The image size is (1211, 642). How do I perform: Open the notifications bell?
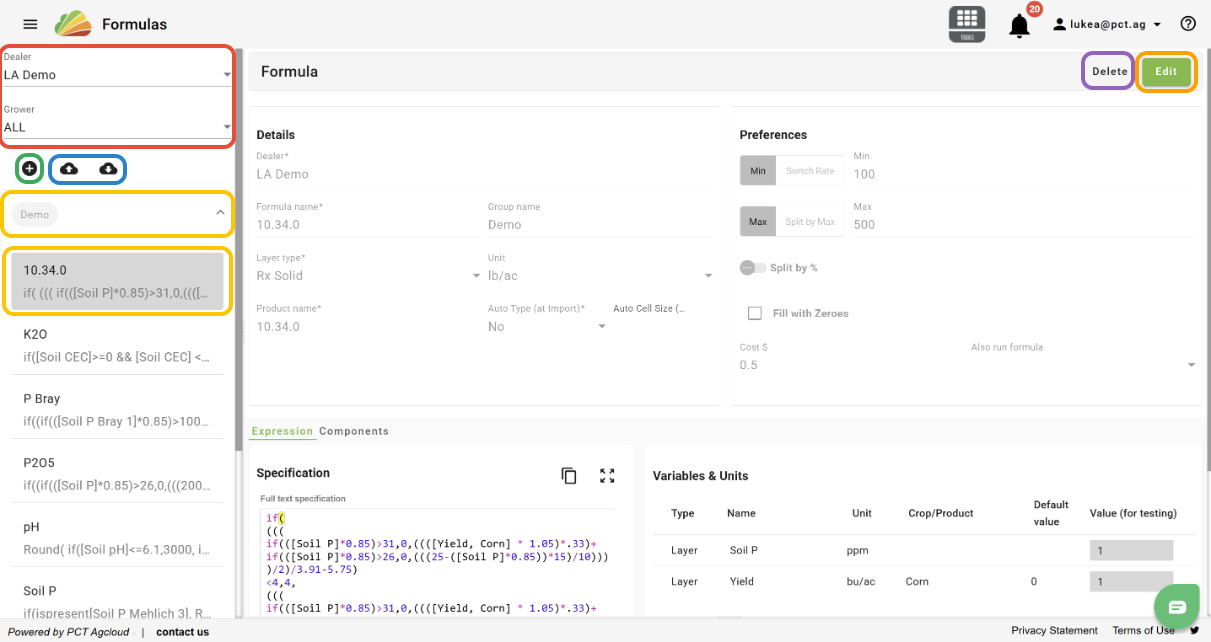[x=1019, y=26]
